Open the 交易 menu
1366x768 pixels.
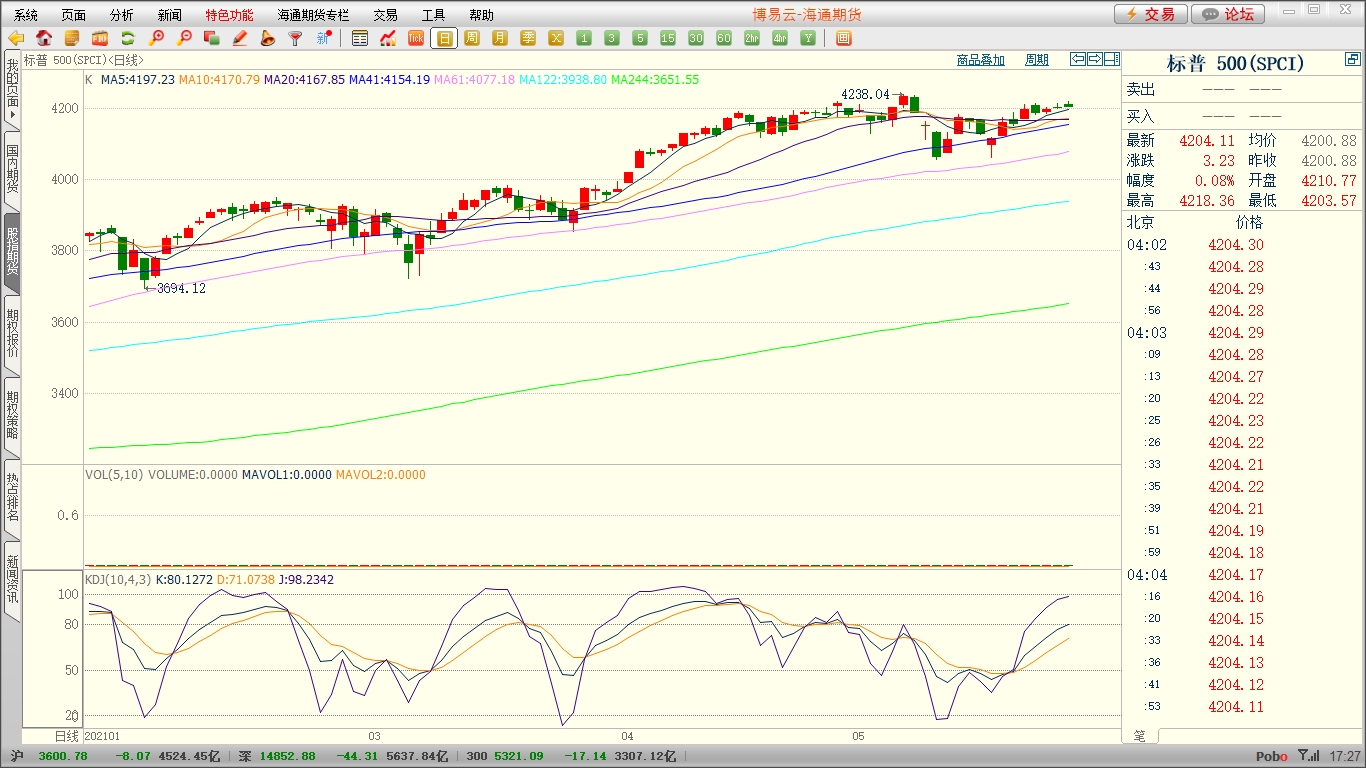coord(385,15)
